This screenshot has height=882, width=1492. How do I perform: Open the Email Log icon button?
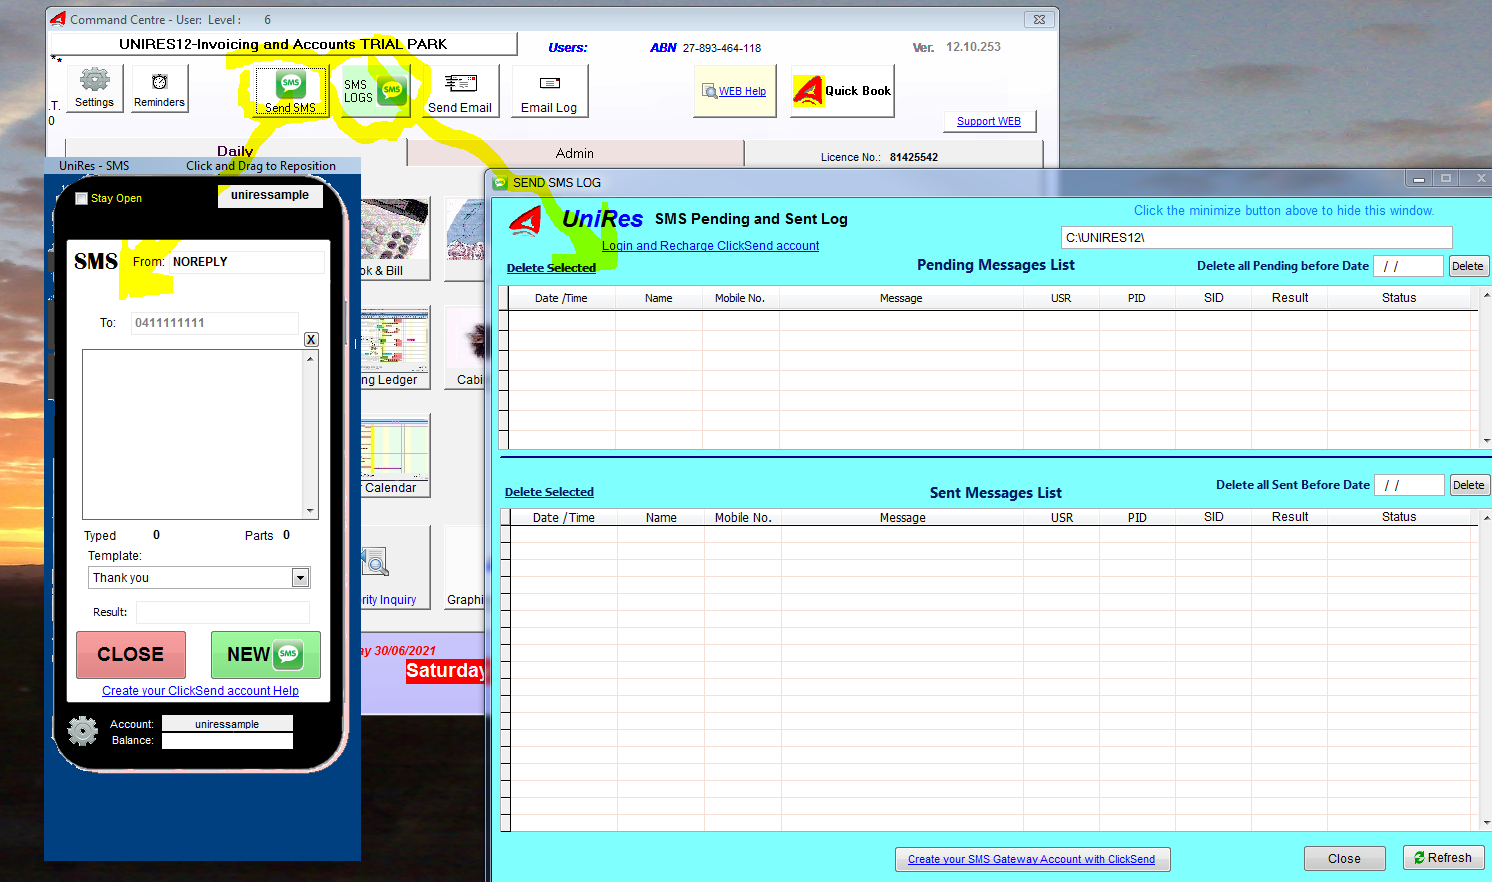tap(549, 91)
